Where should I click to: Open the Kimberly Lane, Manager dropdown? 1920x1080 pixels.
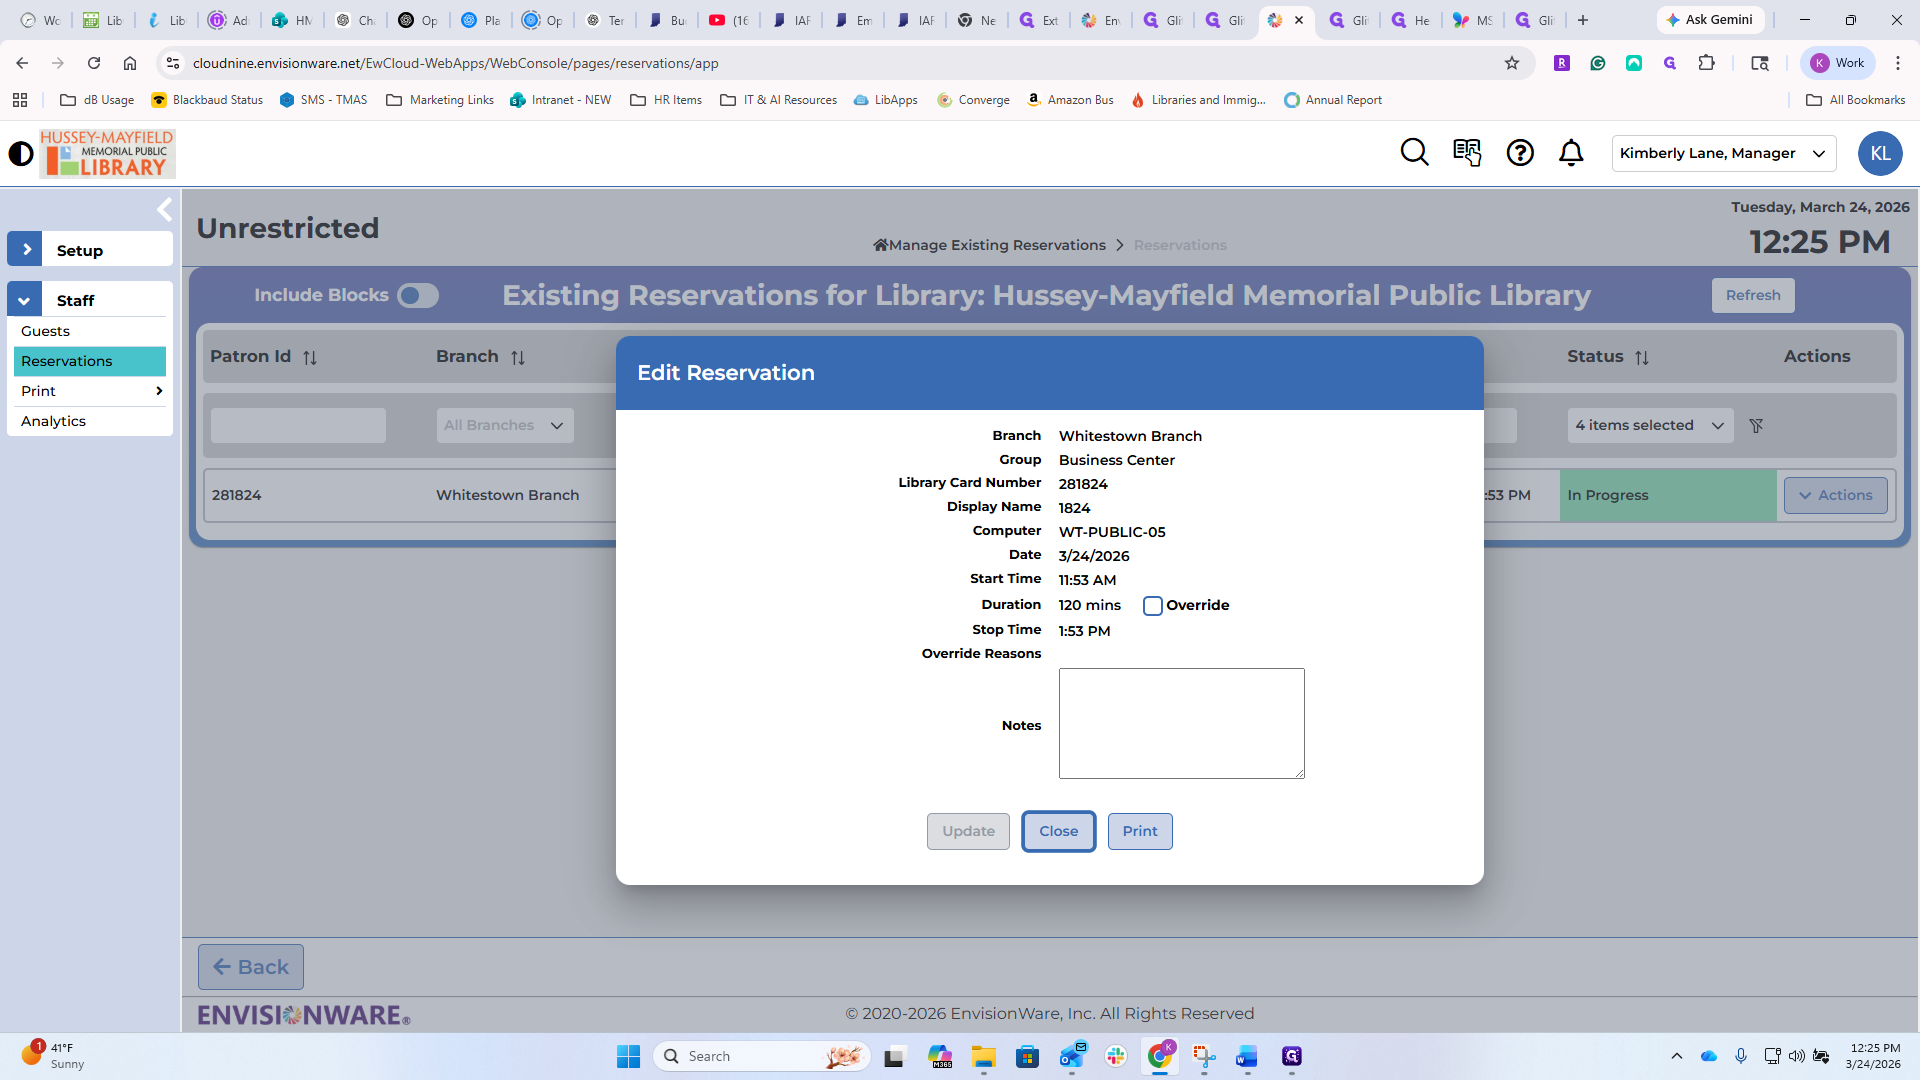(x=1723, y=153)
